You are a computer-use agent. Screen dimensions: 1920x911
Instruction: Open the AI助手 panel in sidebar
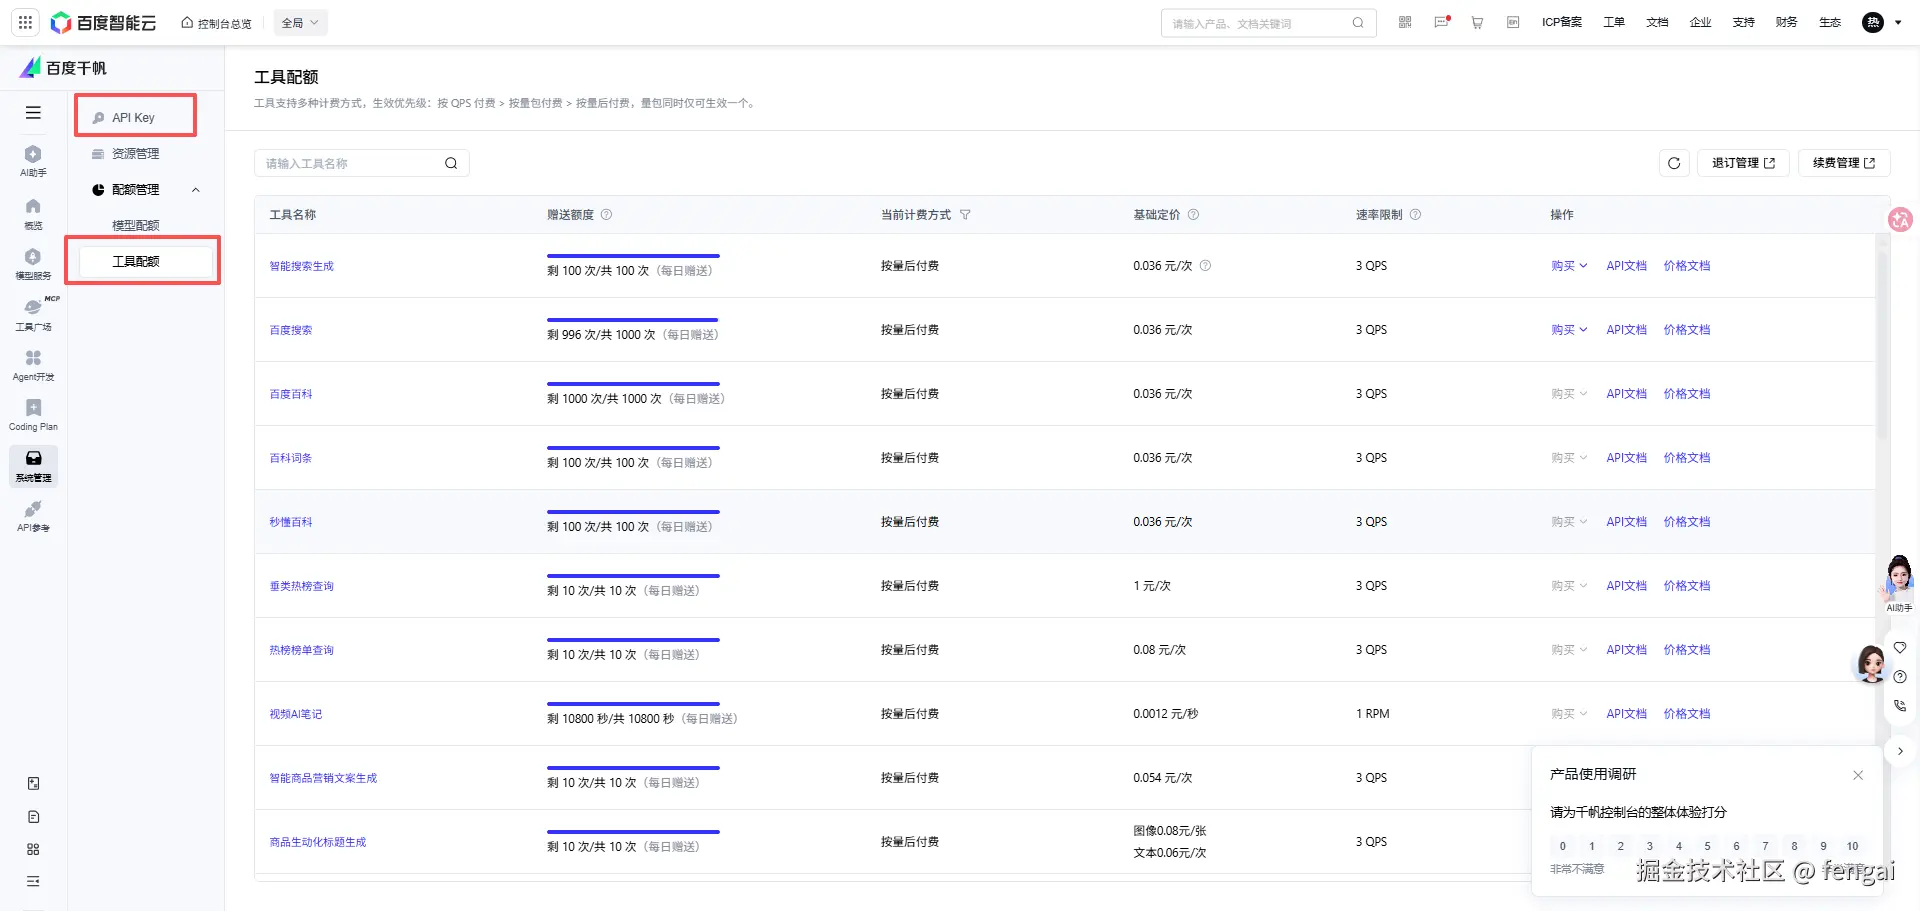(33, 162)
